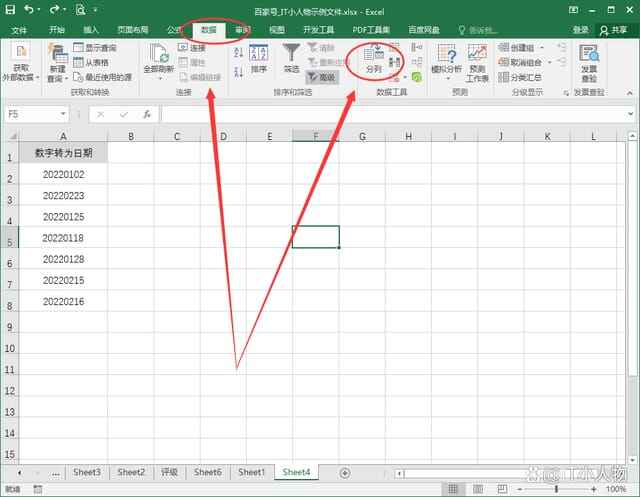Click inside the formula bar input
Screen dimensions: 640x497
[393, 114]
